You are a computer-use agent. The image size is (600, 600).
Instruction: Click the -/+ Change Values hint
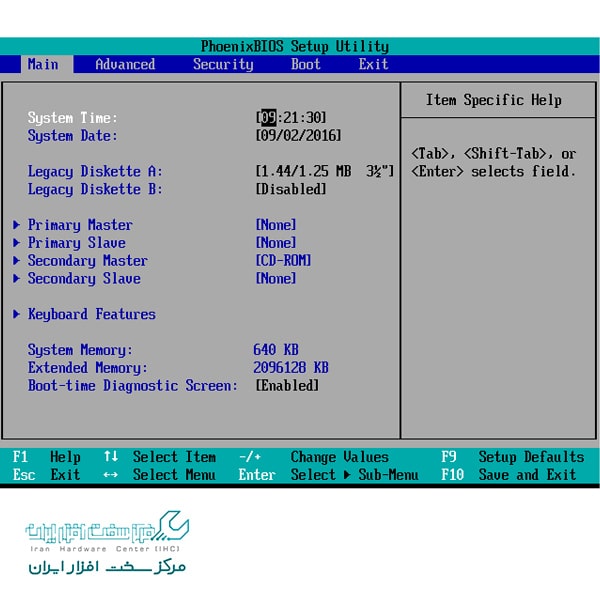pyautogui.click(x=313, y=457)
